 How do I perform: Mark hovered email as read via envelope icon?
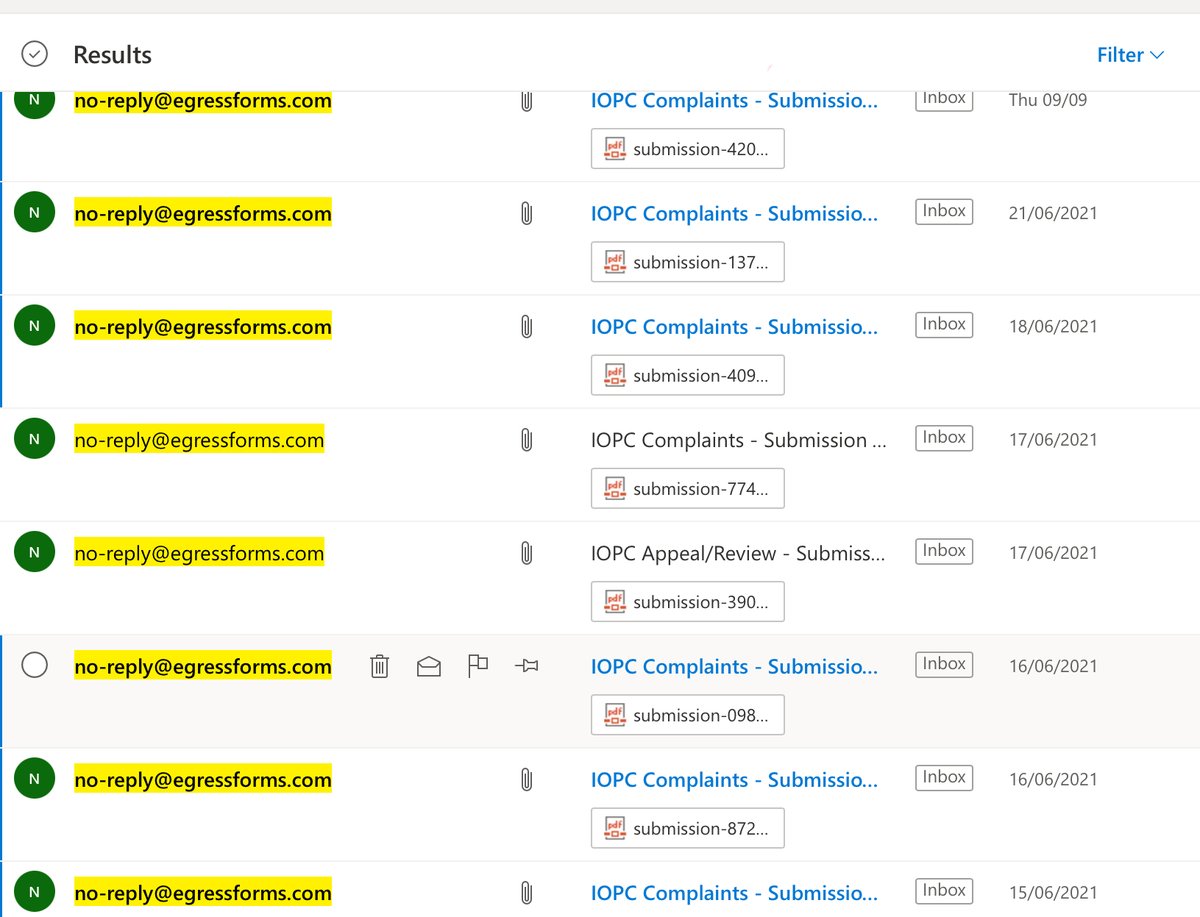(429, 666)
